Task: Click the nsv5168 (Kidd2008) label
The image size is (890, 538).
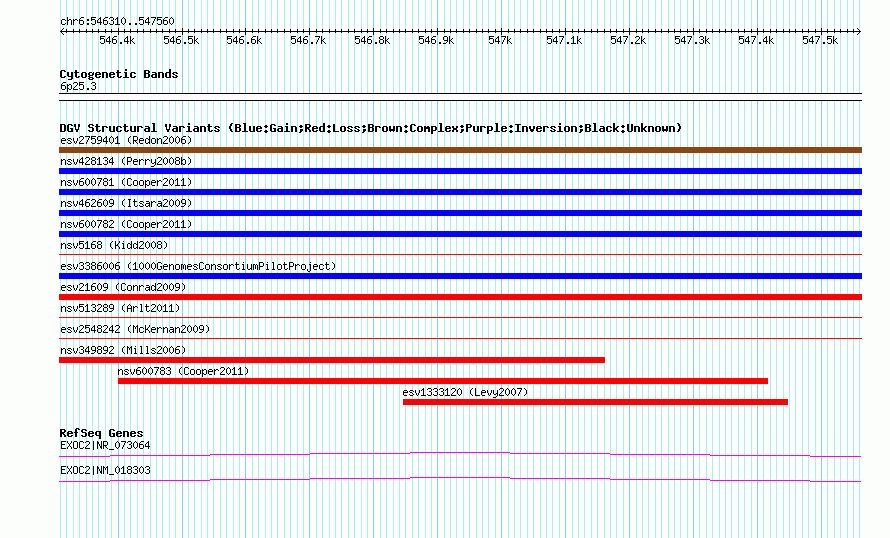Action: click(114, 245)
